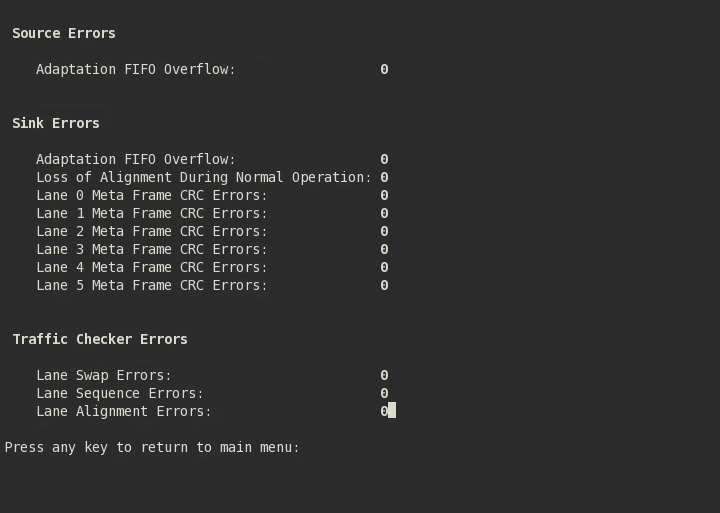The image size is (720, 513).
Task: Click Lane 5 Meta Frame CRC Errors label
Action: tap(152, 285)
